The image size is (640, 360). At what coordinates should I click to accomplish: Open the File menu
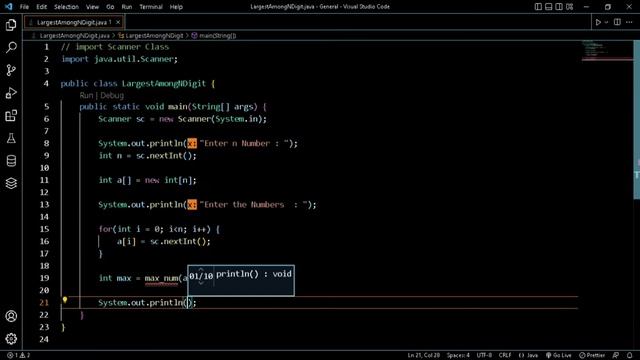point(24,7)
